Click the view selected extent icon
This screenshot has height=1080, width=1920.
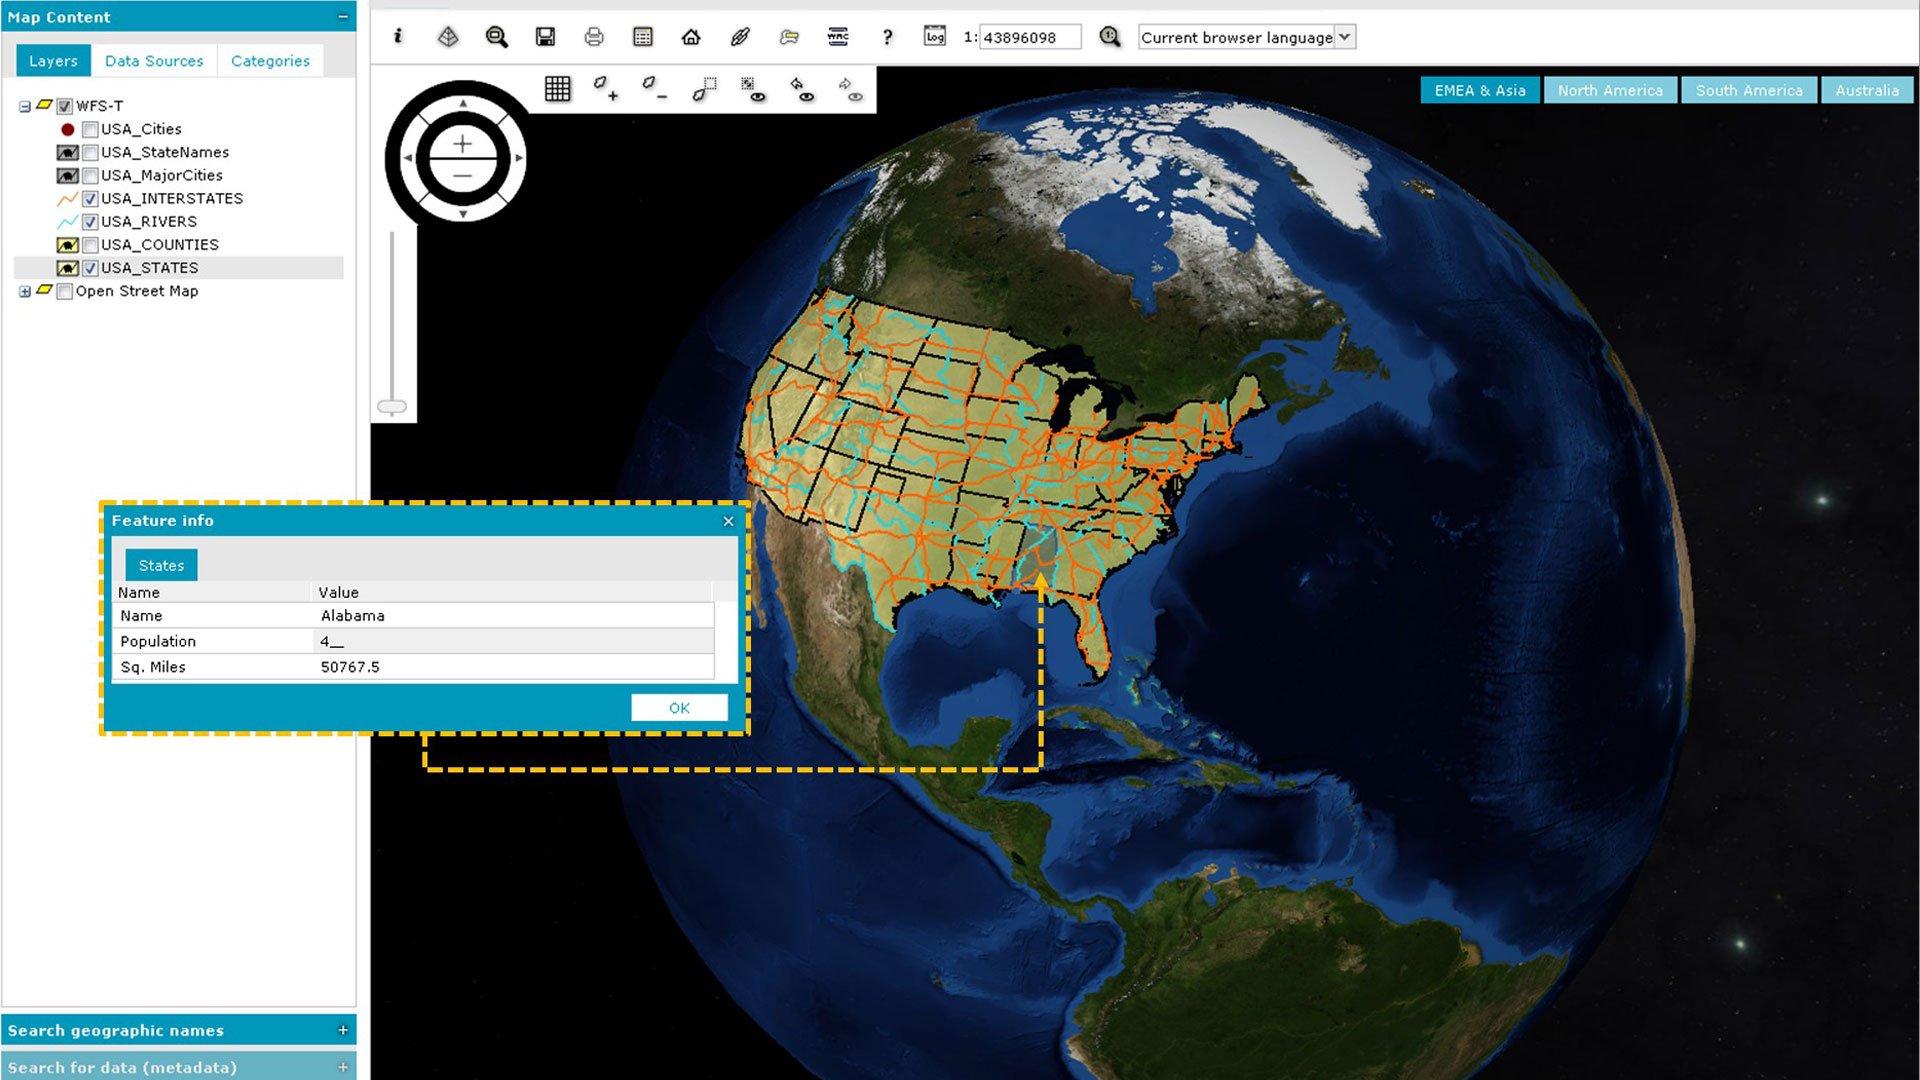(x=753, y=89)
